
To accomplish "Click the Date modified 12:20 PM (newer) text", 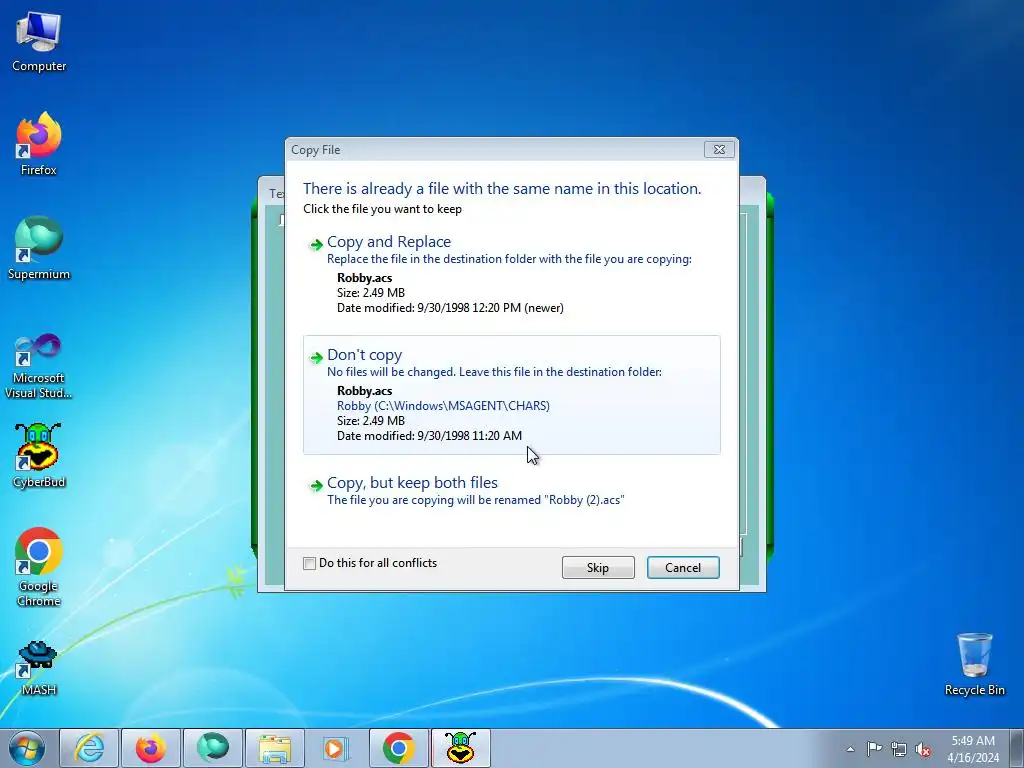I will coord(450,308).
